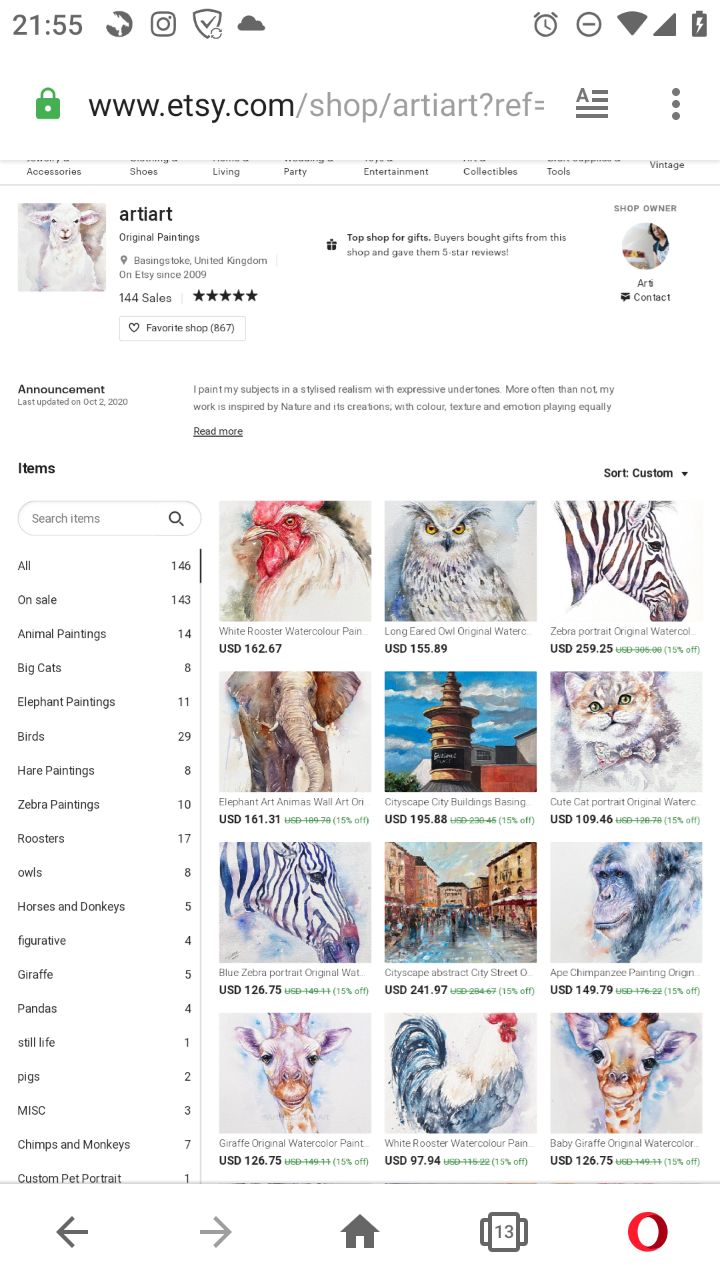Open the Sort: Custom dropdown

[x=646, y=473]
